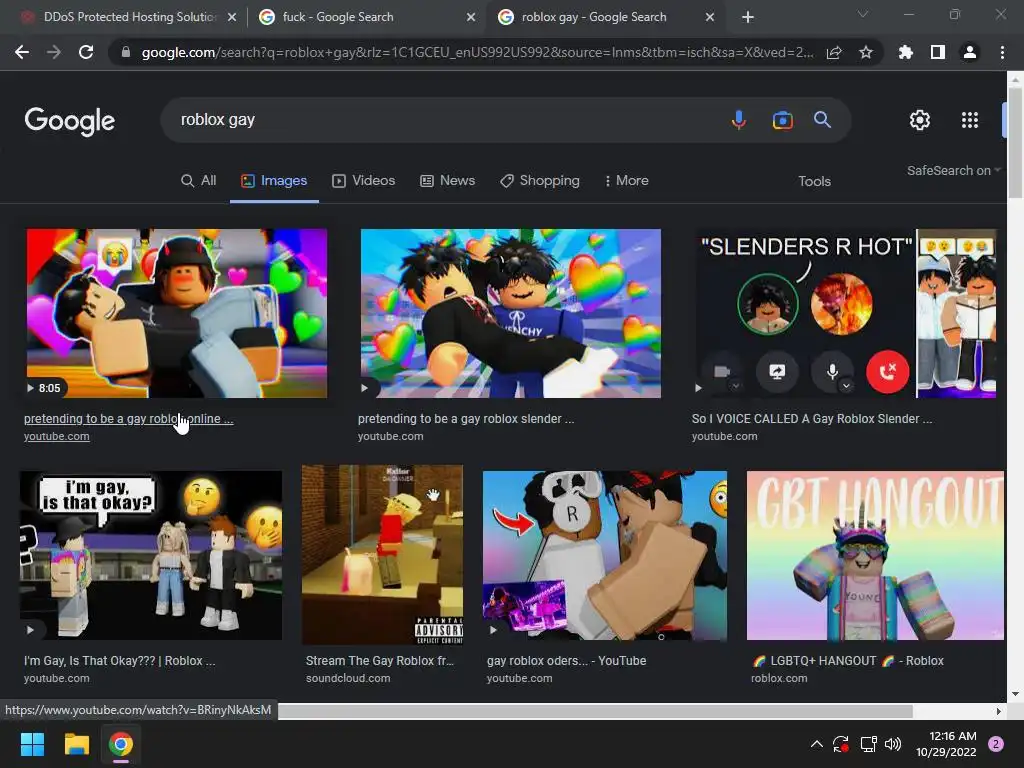This screenshot has width=1024, height=768.
Task: Open Google quick settings gear
Action: 920,120
